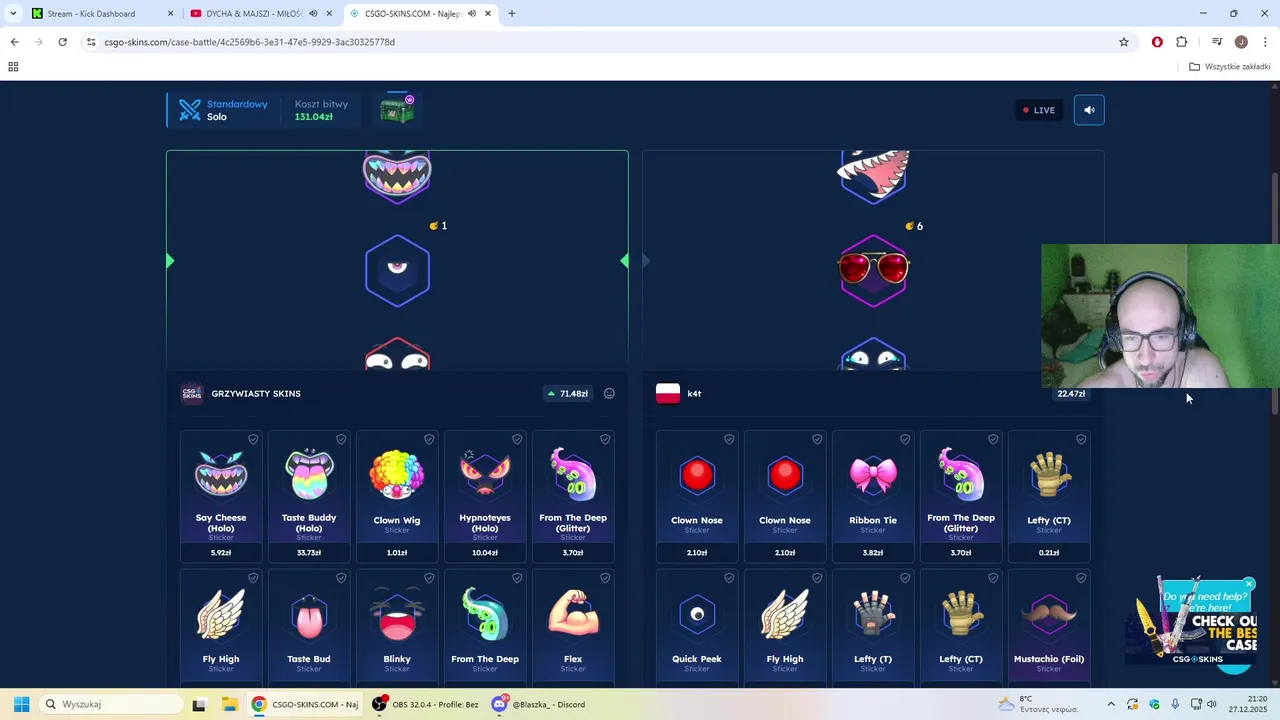Close the help chat popup
Image resolution: width=1280 pixels, height=720 pixels.
[1249, 584]
